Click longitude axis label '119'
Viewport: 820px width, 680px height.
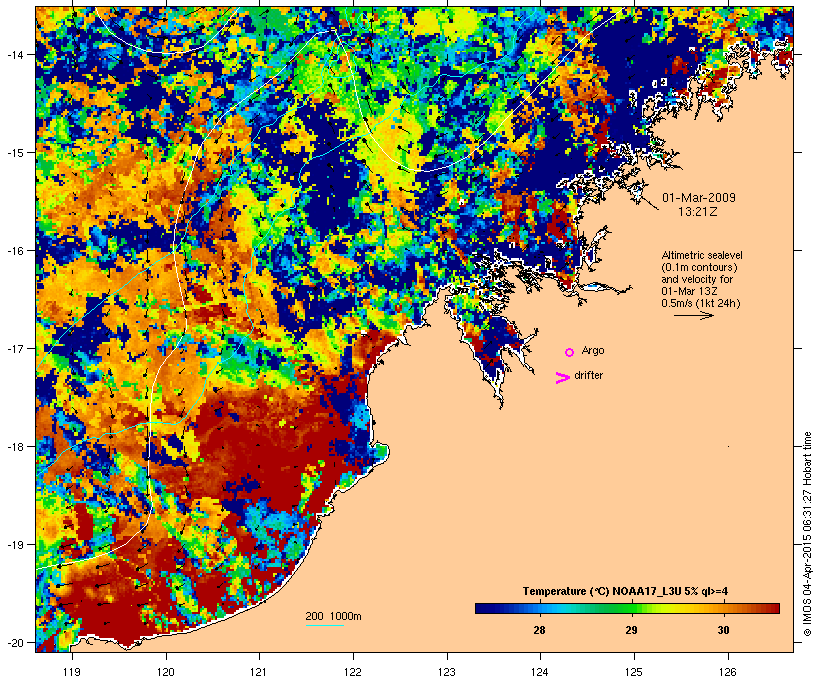(x=72, y=672)
